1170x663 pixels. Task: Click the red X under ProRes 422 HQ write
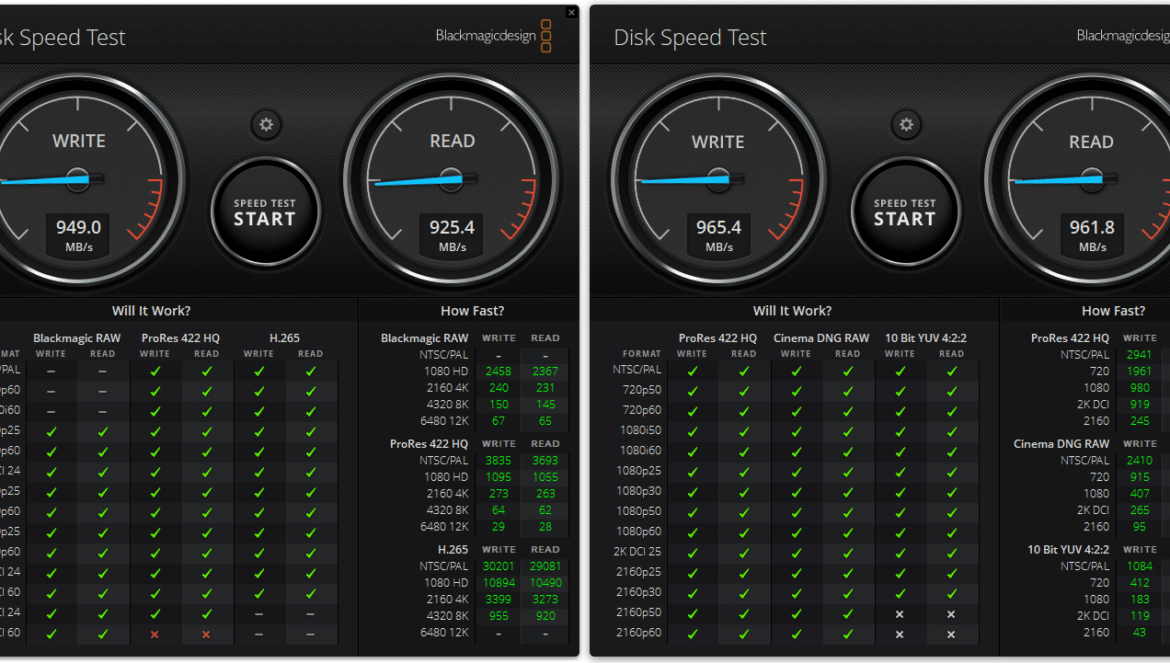[154, 635]
